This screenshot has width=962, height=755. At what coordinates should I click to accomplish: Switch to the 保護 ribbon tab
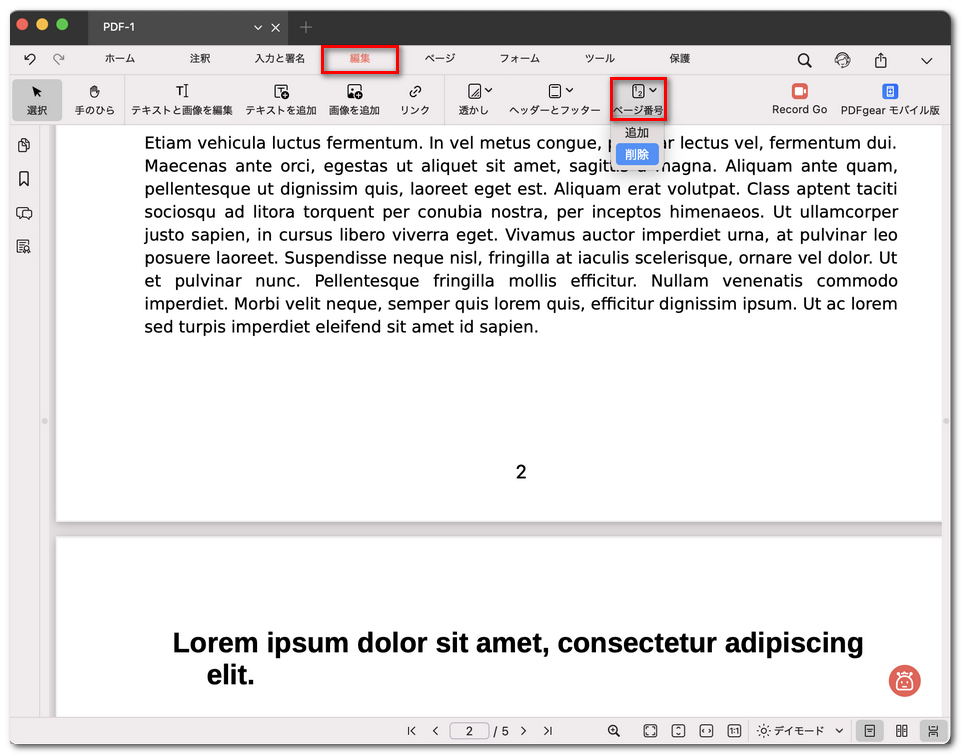click(x=679, y=58)
